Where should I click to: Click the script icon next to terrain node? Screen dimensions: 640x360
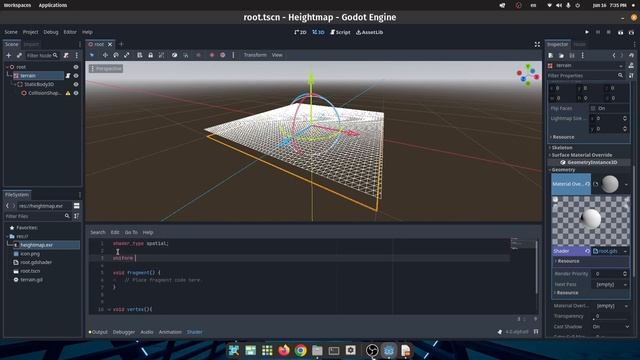(x=68, y=76)
